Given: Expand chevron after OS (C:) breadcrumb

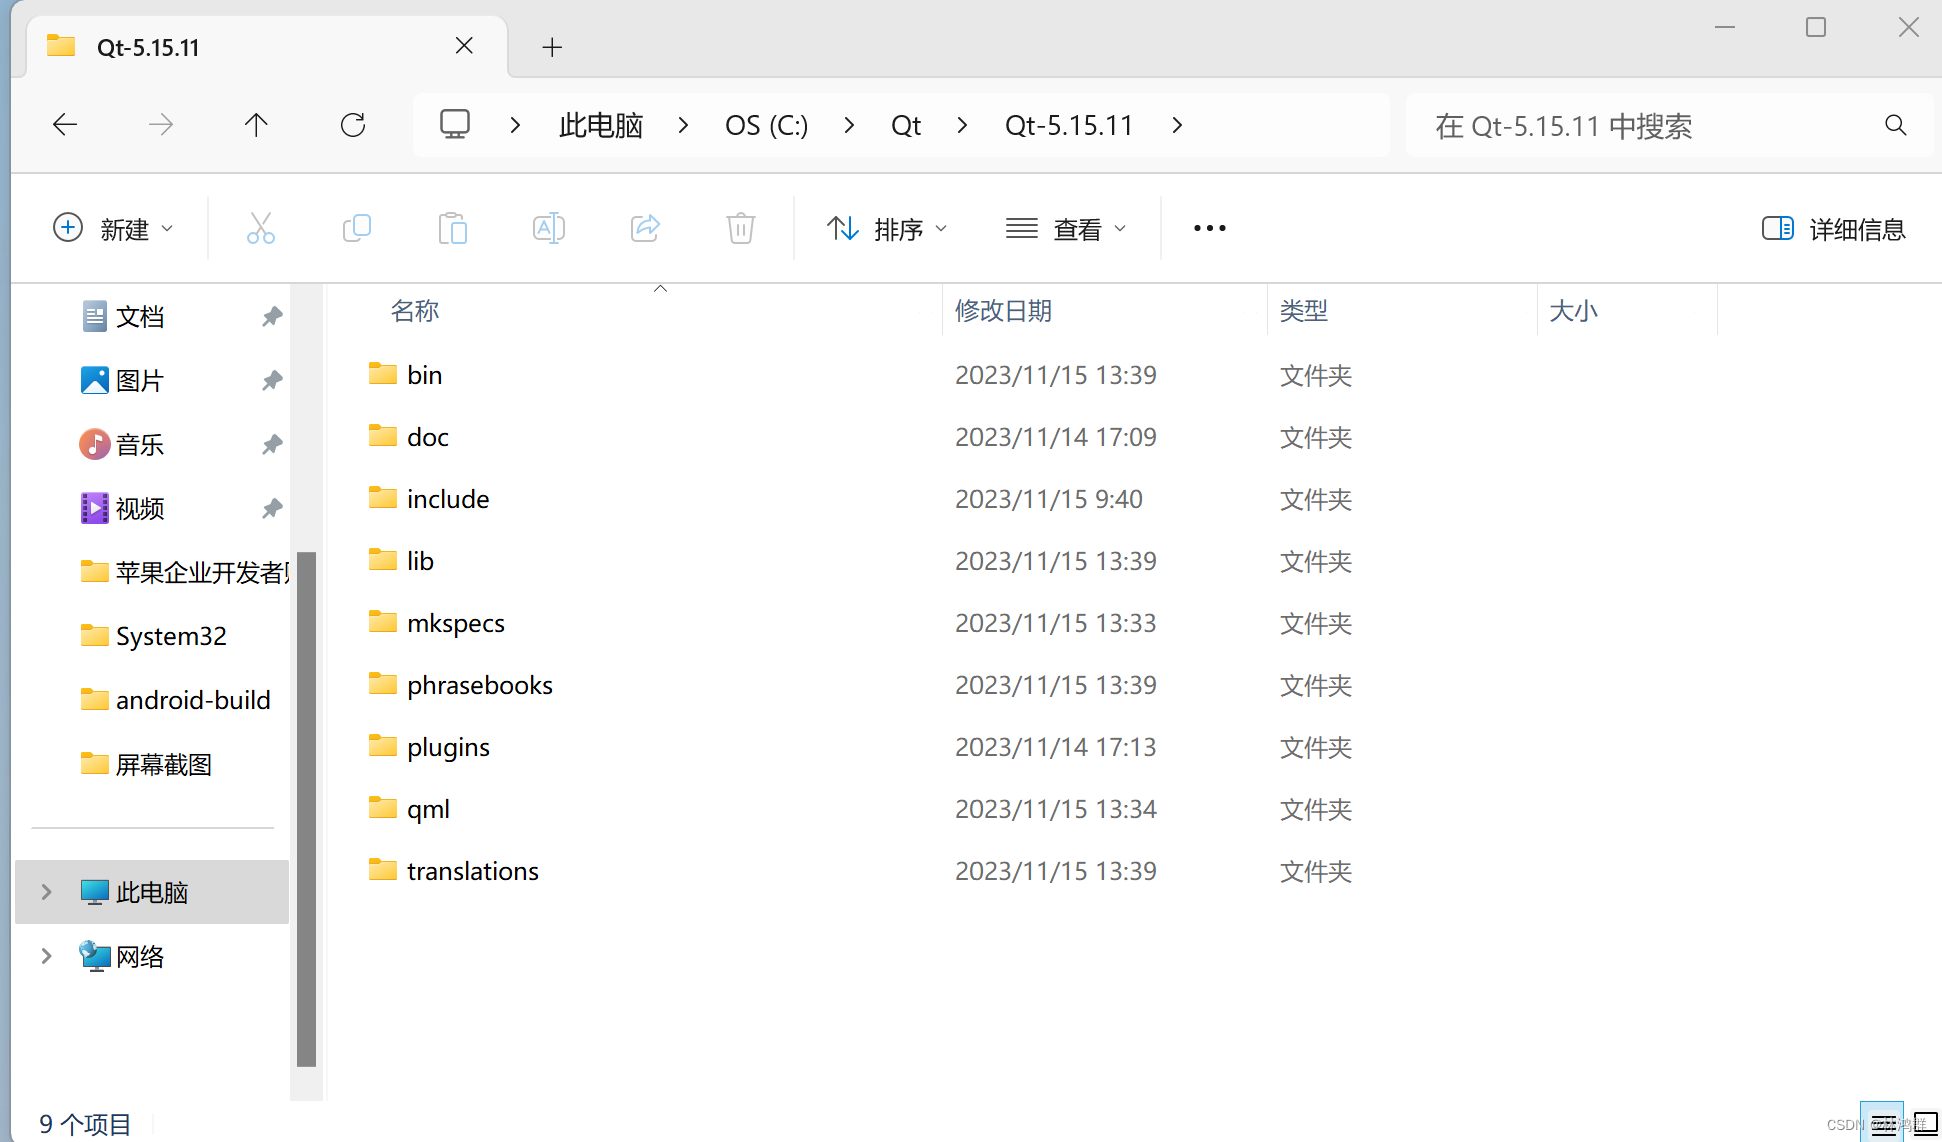Looking at the screenshot, I should point(849,125).
